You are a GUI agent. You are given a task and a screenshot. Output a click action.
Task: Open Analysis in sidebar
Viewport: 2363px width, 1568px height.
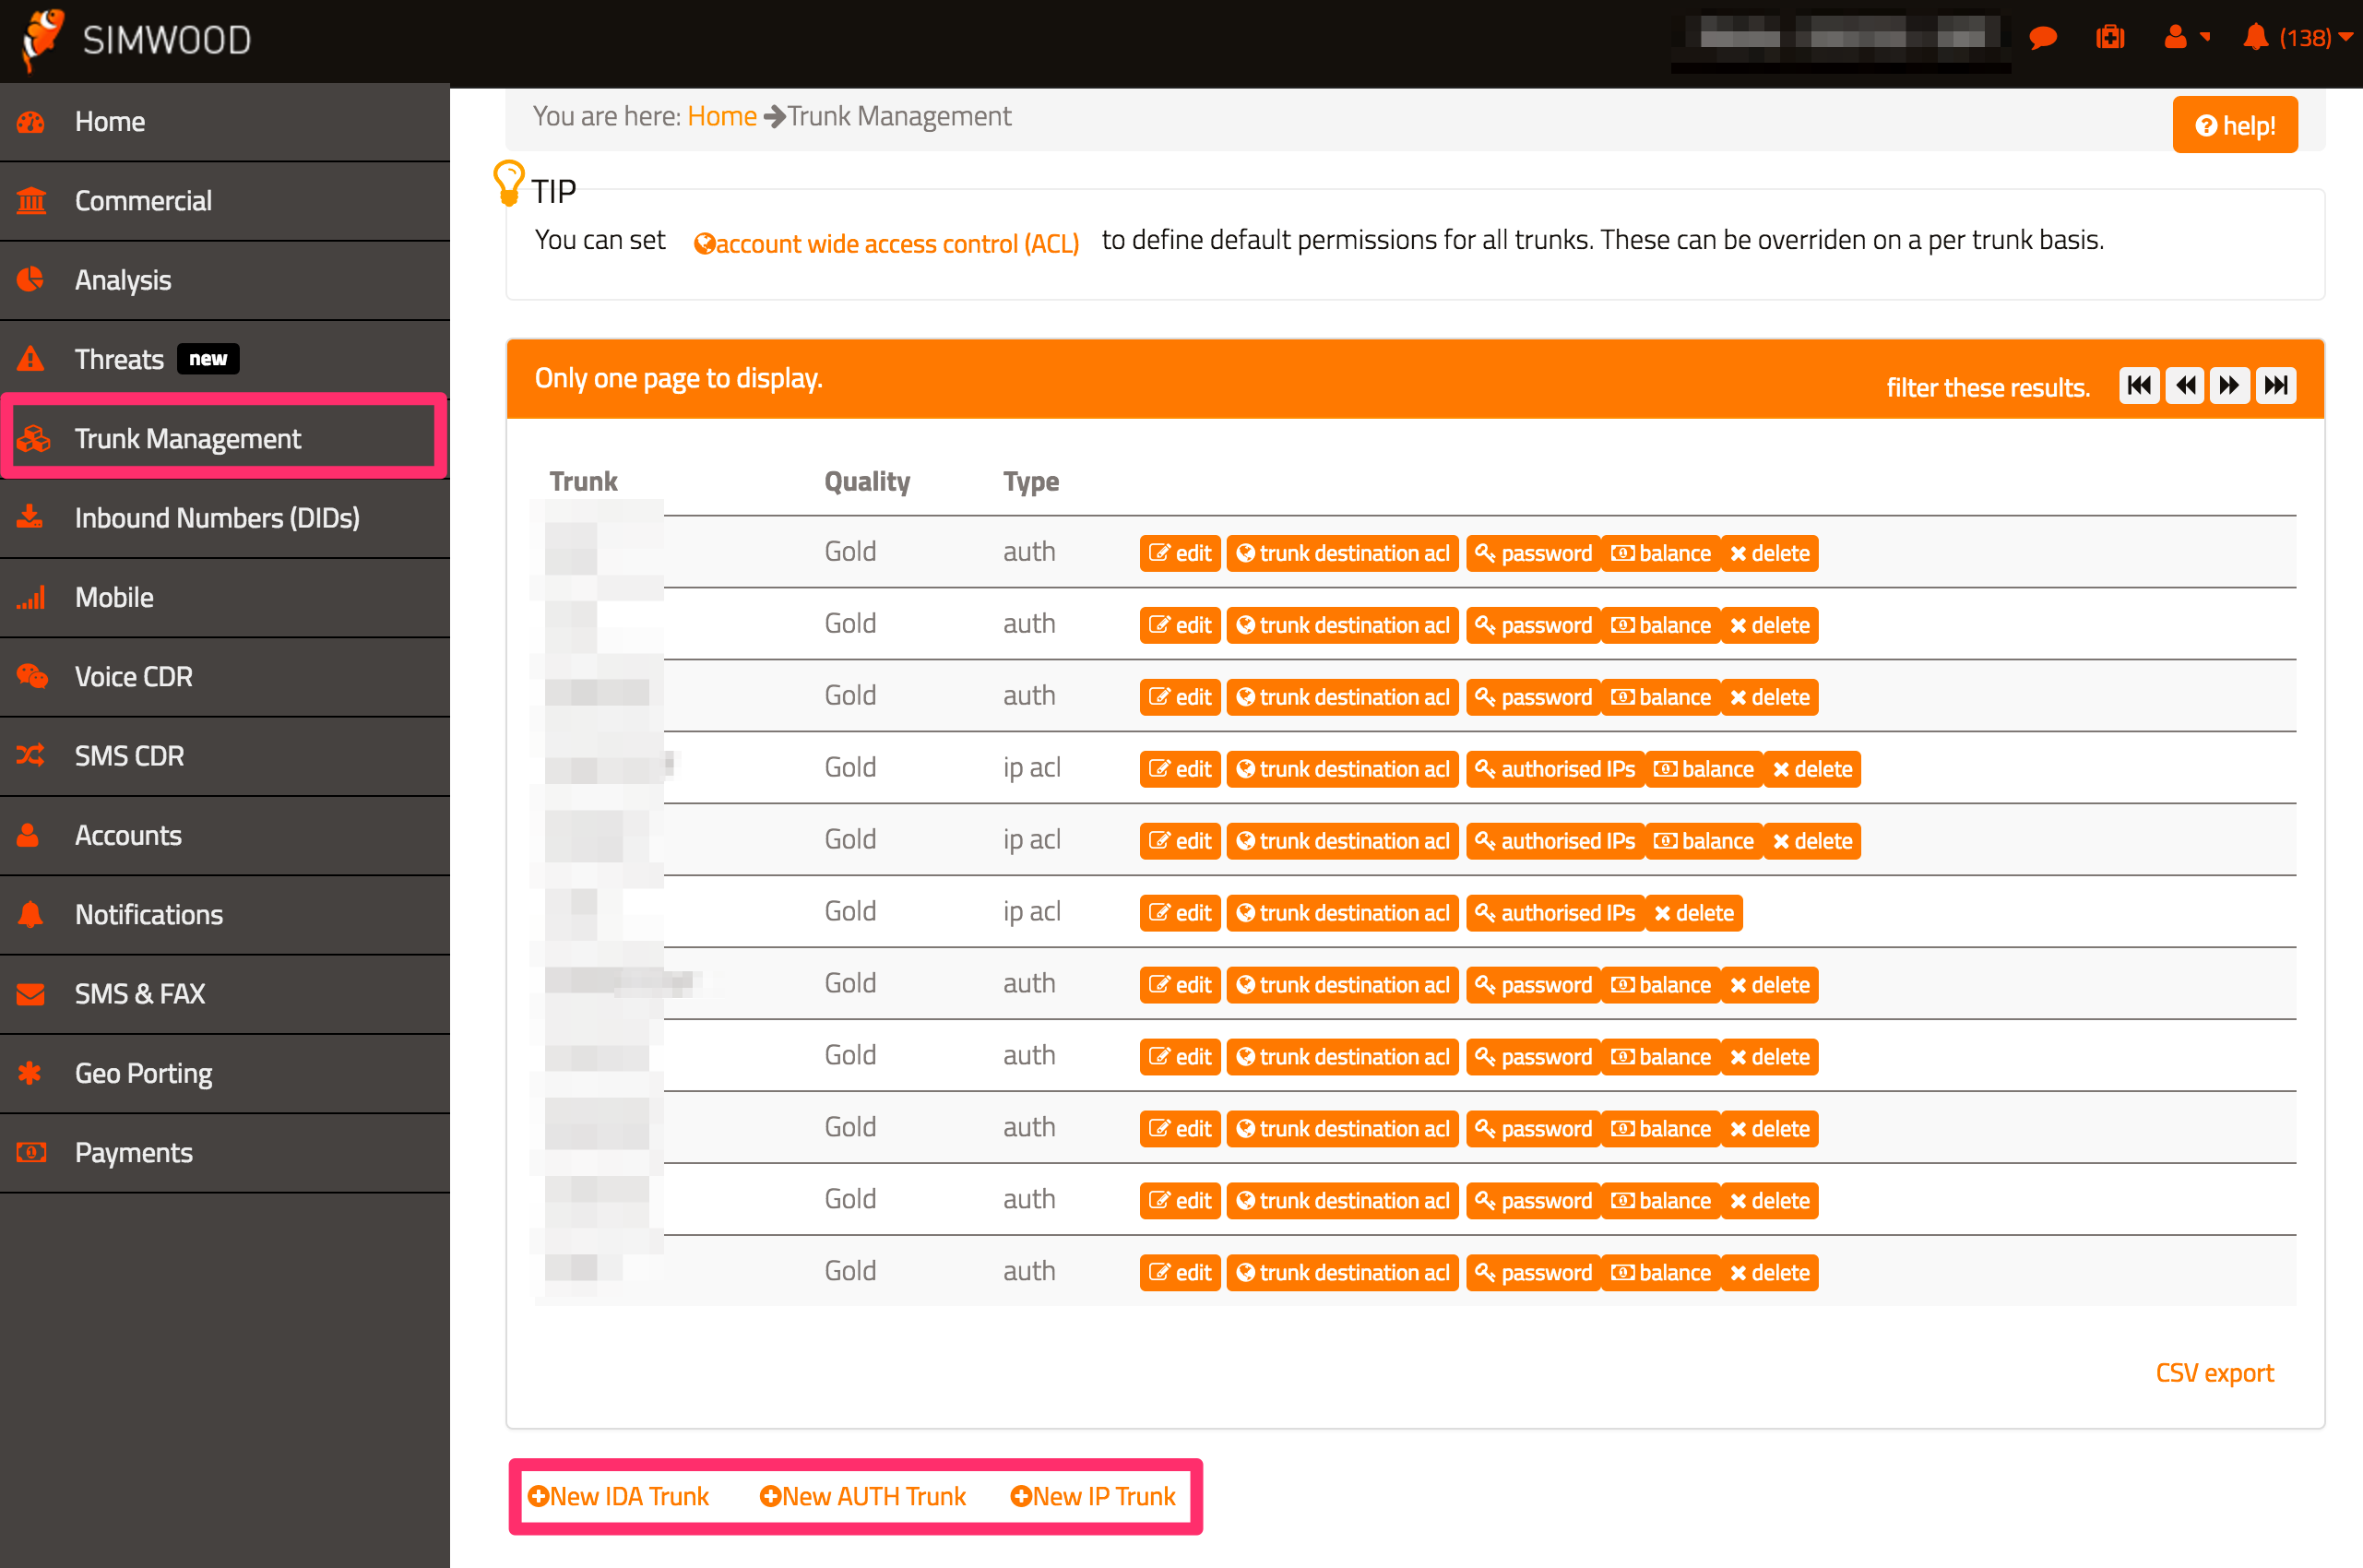pyautogui.click(x=225, y=280)
